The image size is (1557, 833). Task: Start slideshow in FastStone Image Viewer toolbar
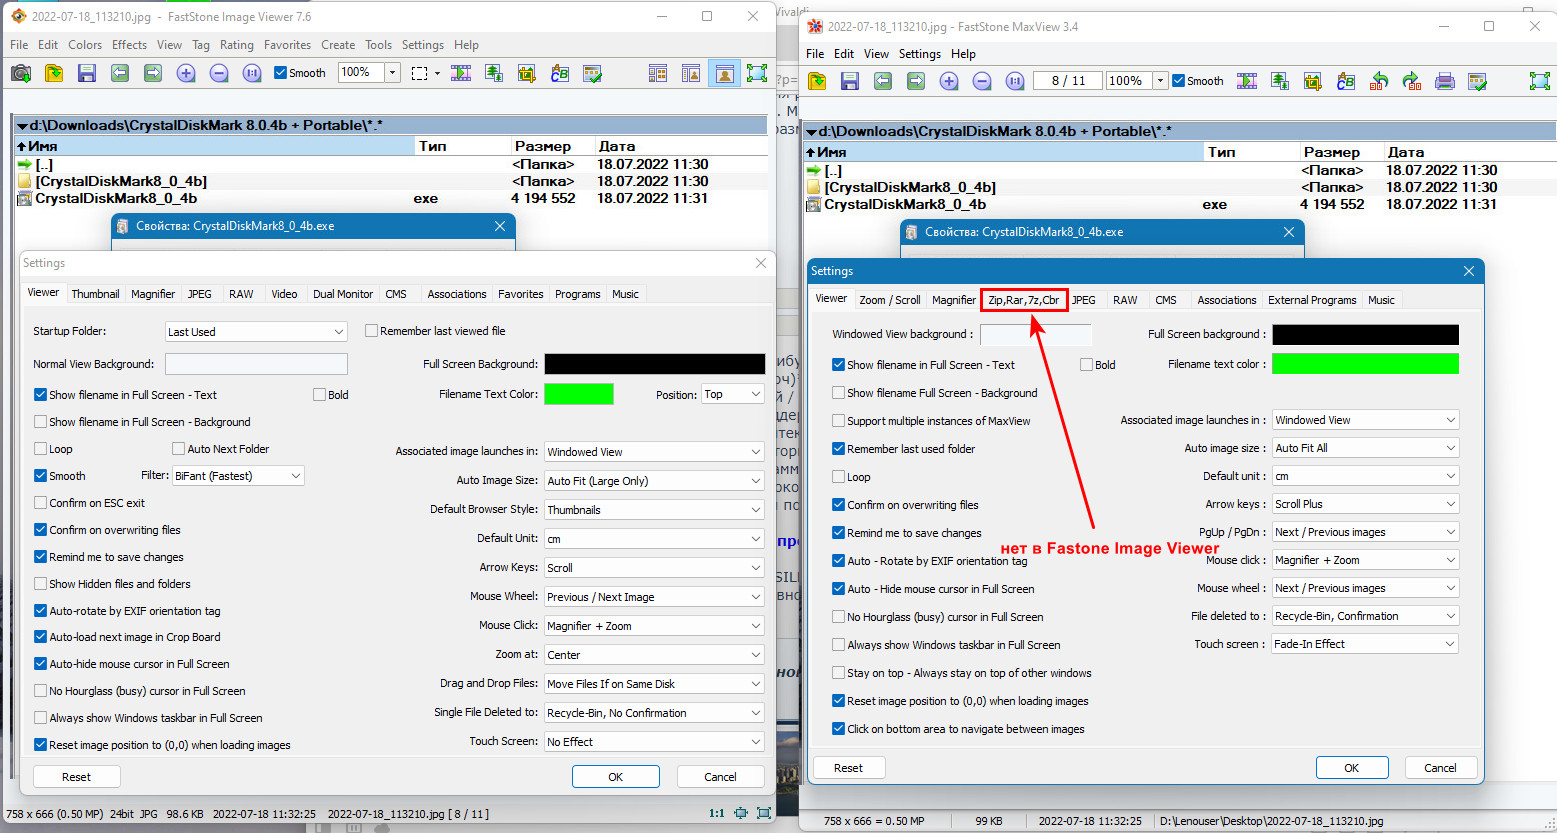coord(460,73)
